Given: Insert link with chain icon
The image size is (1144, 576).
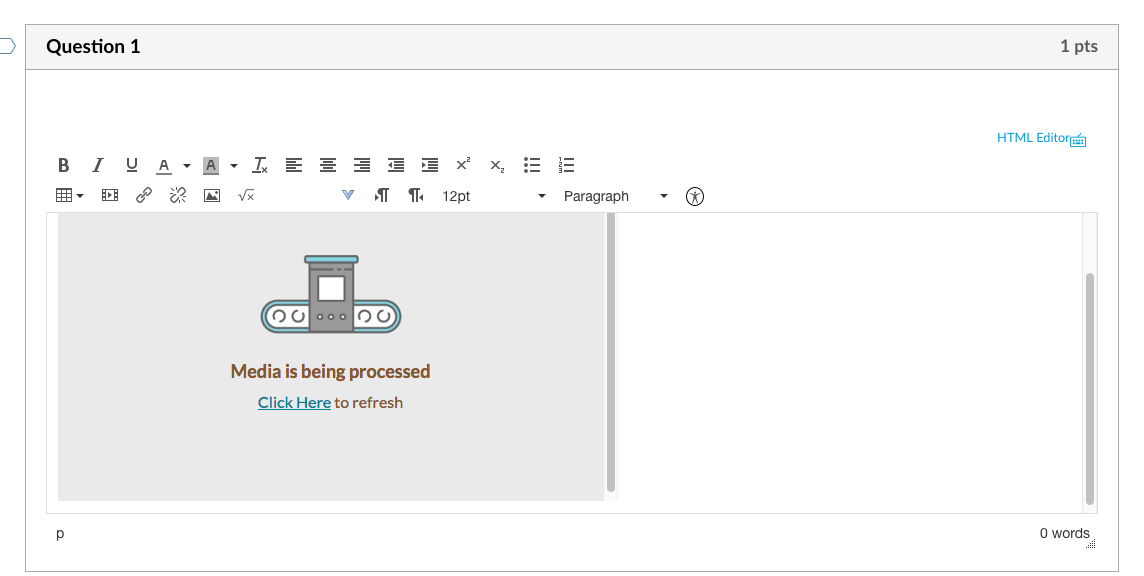Looking at the screenshot, I should tap(144, 196).
